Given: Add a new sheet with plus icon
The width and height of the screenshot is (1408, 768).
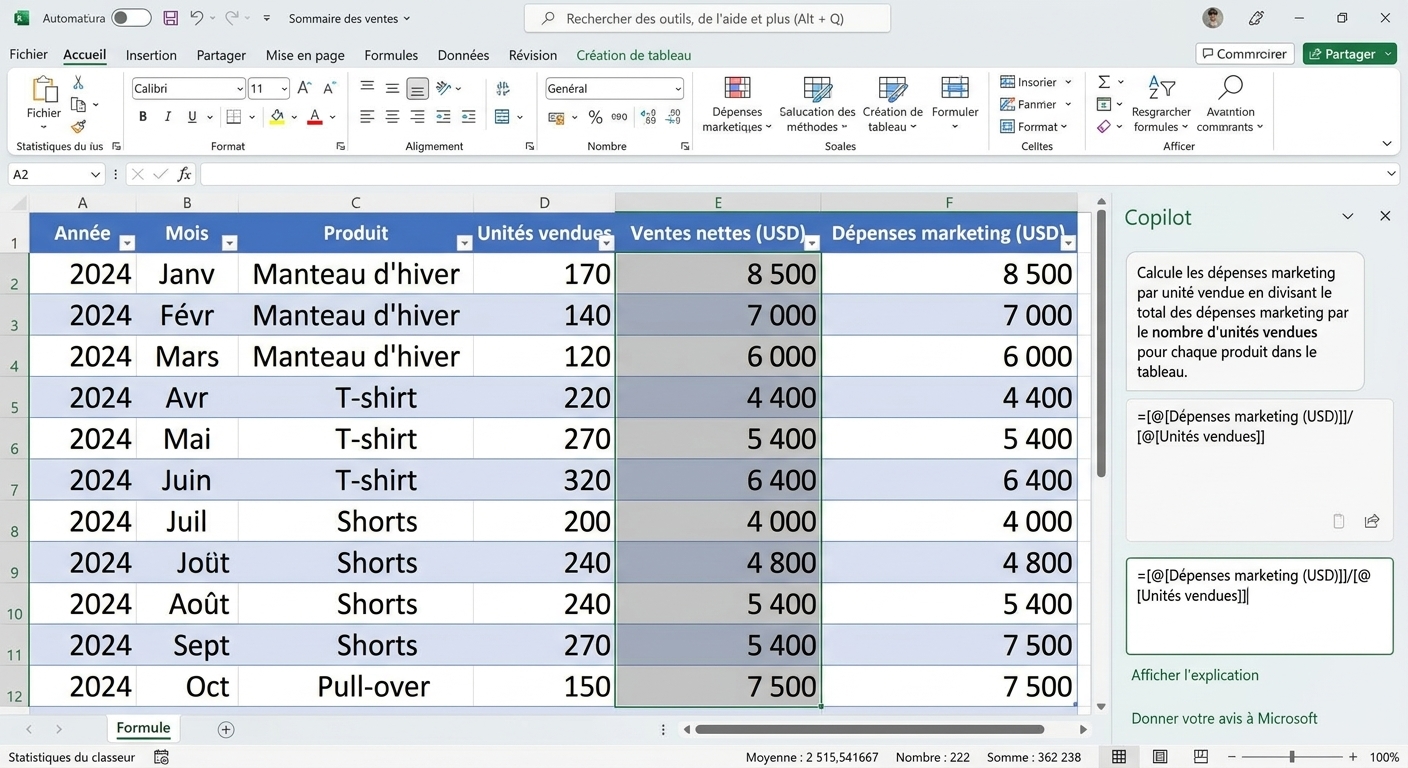Looking at the screenshot, I should click(x=226, y=729).
